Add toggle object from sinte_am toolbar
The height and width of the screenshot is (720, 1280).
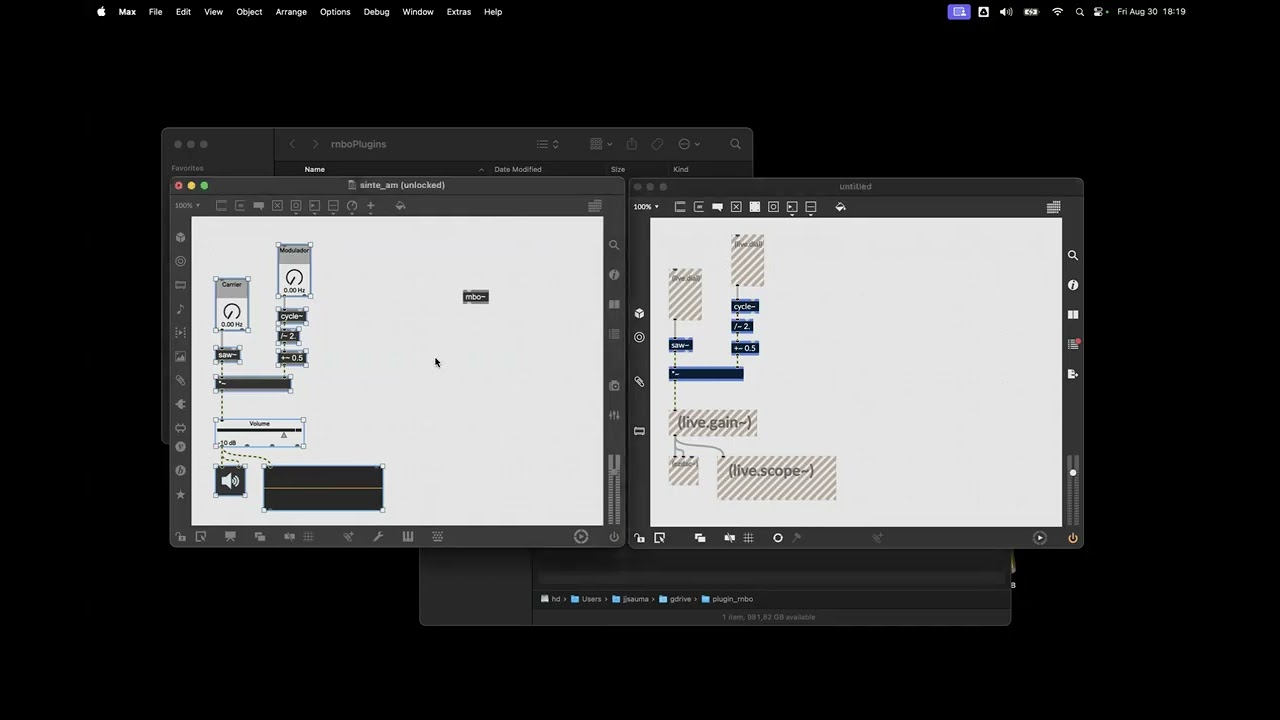click(x=277, y=206)
